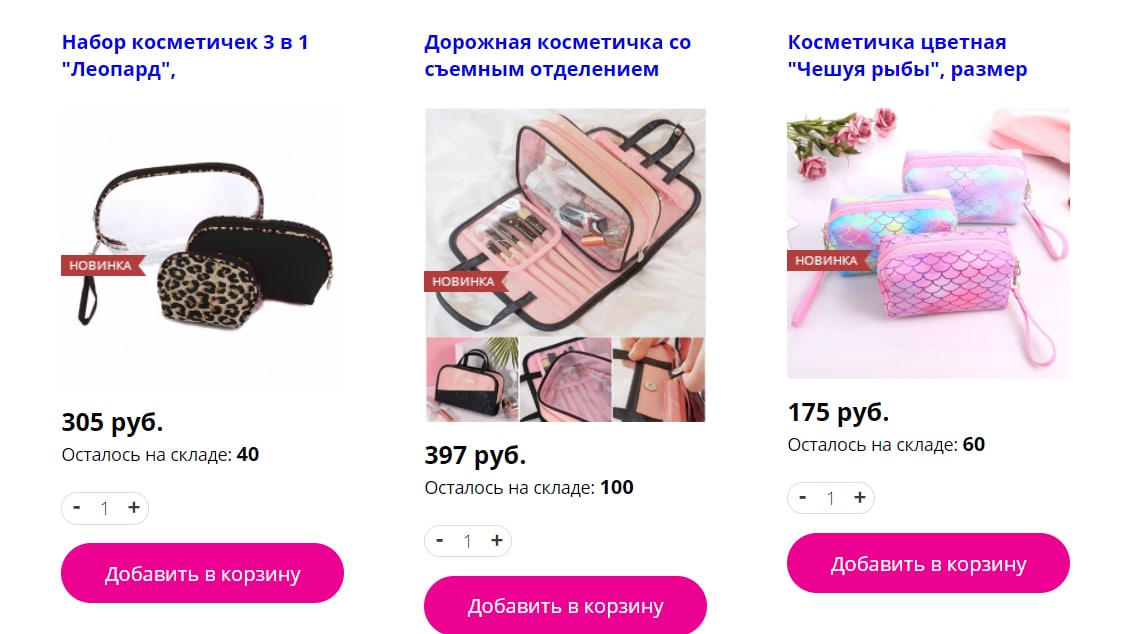Click quantity field of the leopard set

coord(105,508)
